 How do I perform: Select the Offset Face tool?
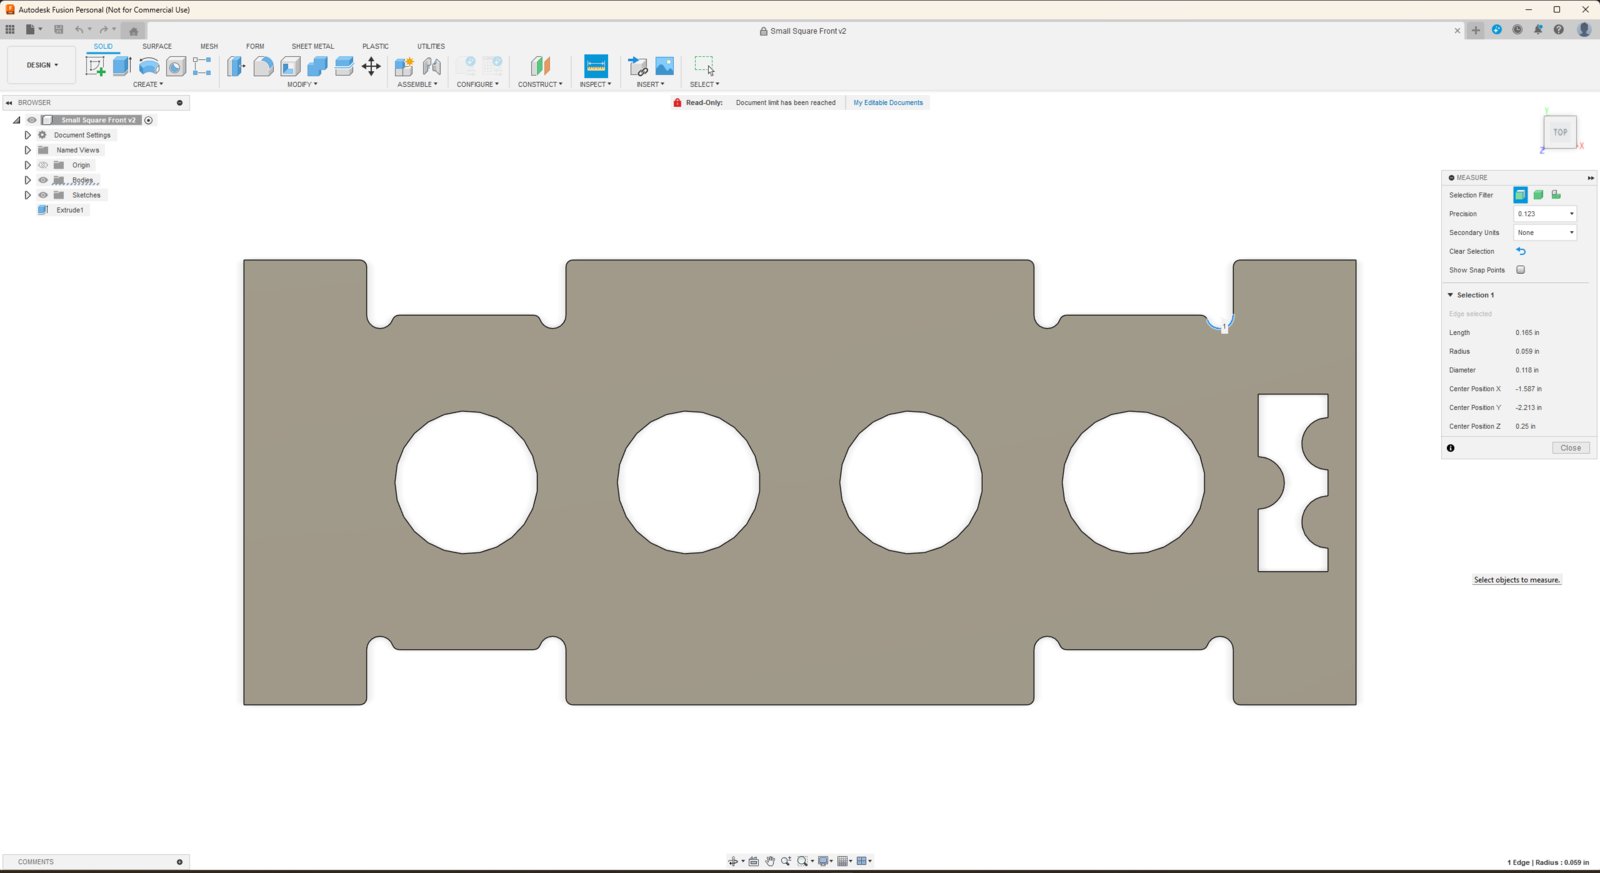click(344, 66)
